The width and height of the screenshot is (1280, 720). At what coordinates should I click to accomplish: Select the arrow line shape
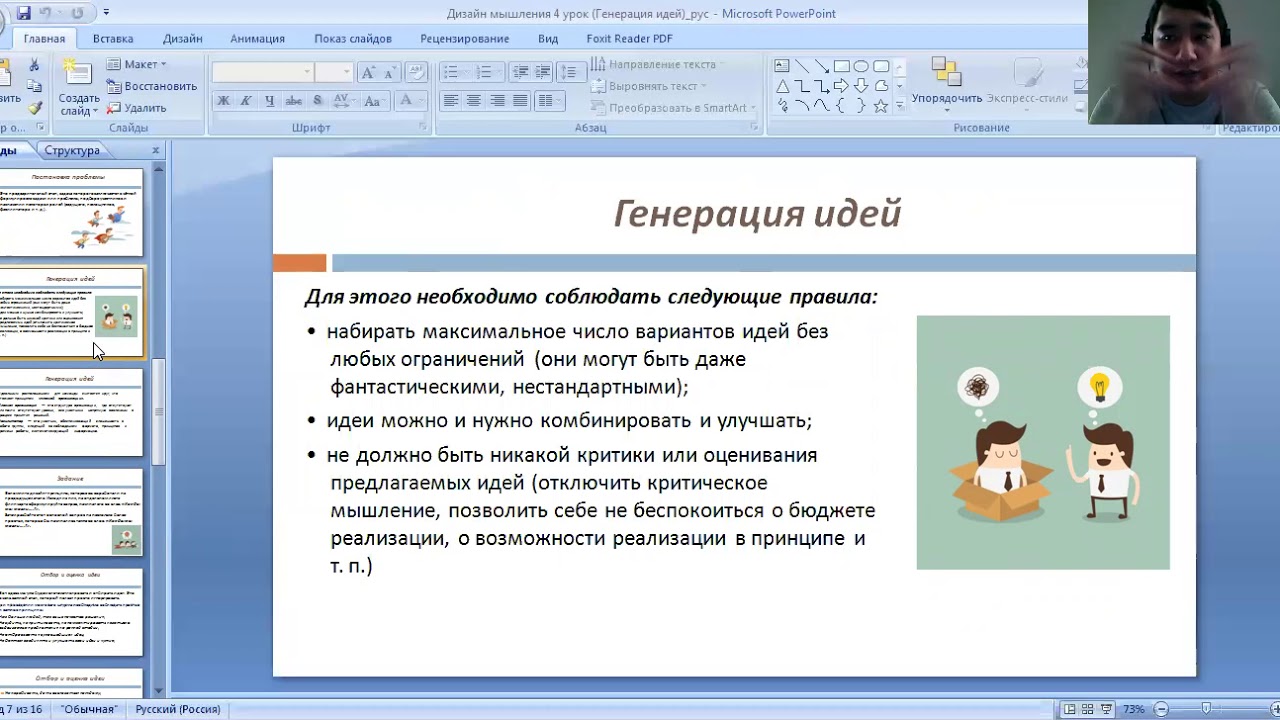point(822,66)
